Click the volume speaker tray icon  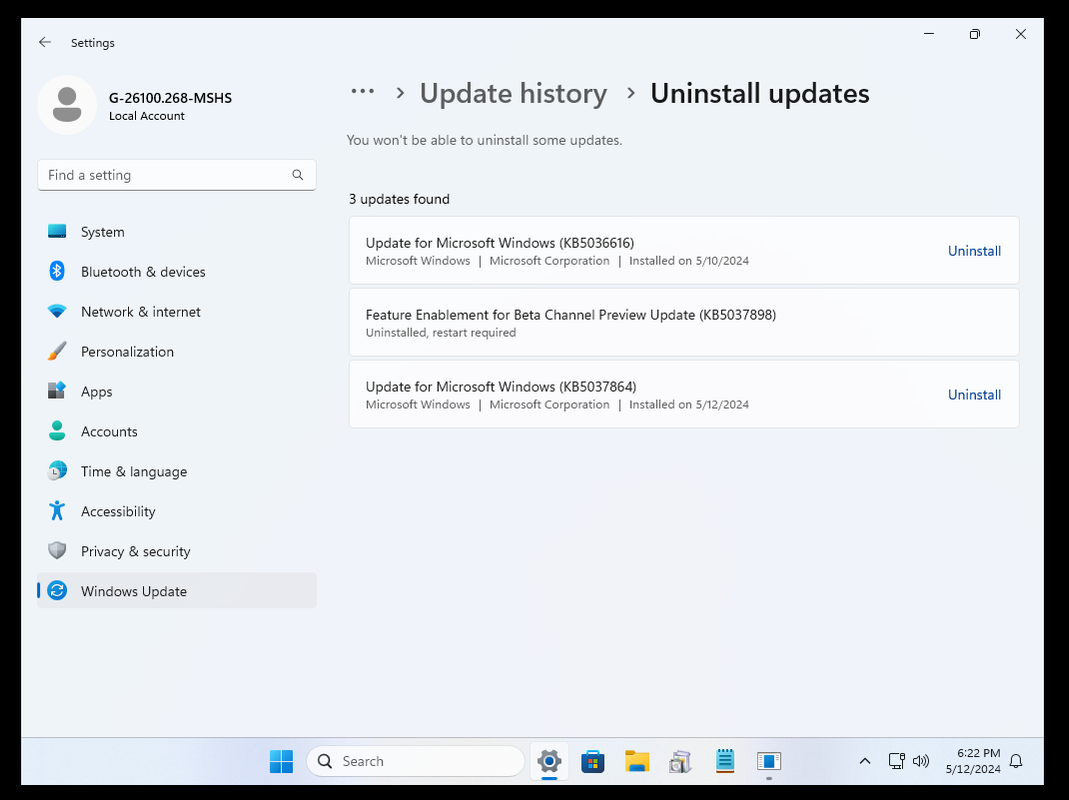point(921,761)
